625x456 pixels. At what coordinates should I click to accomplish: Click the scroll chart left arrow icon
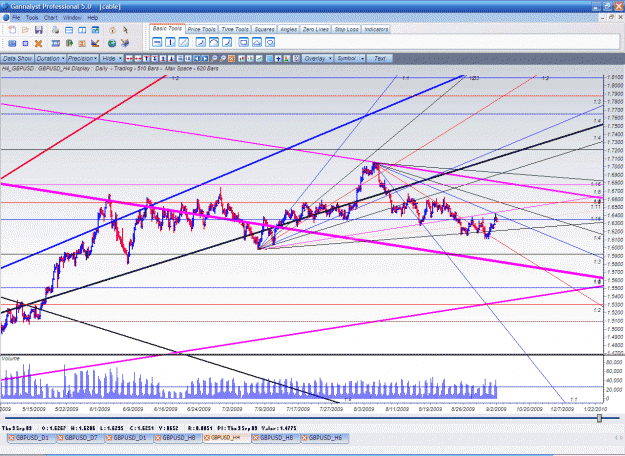(197, 59)
